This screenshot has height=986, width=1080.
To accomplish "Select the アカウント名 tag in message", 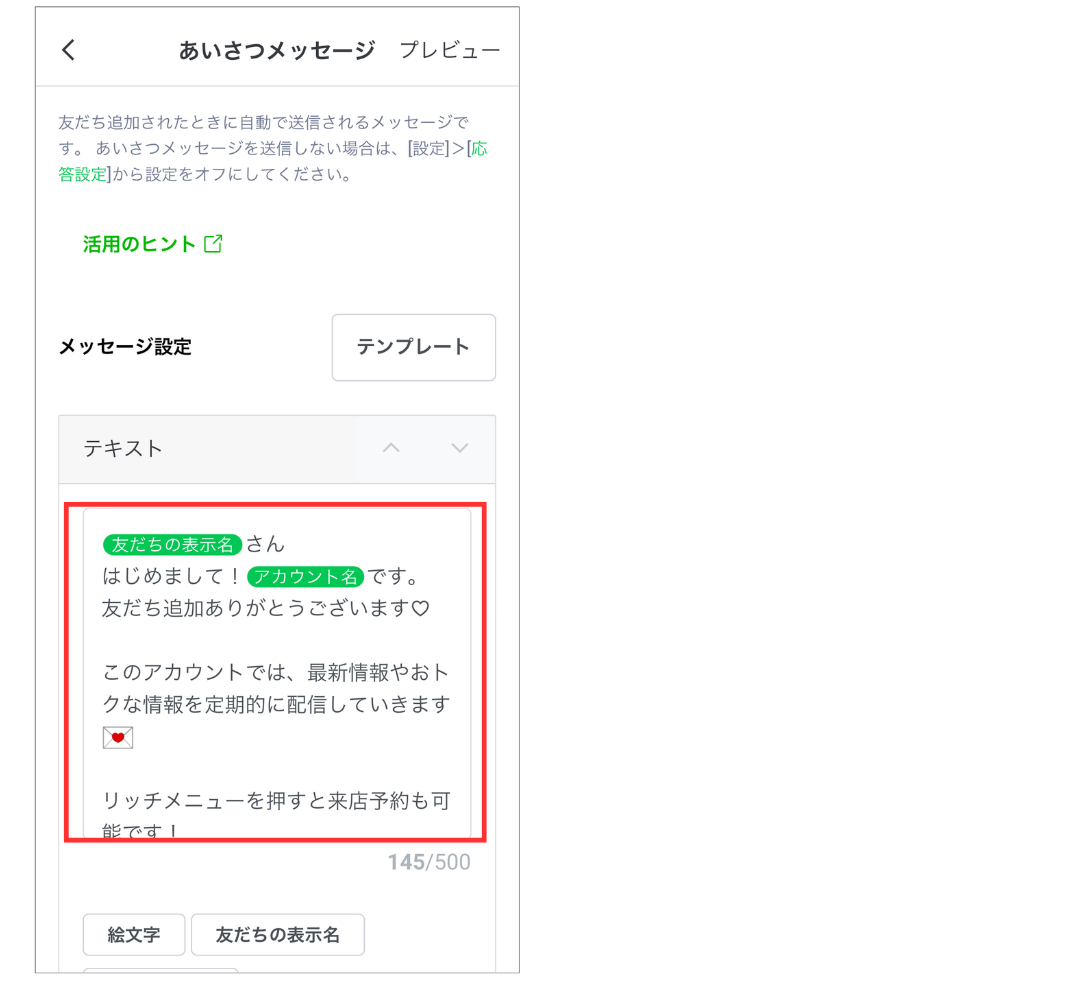I will (305, 576).
